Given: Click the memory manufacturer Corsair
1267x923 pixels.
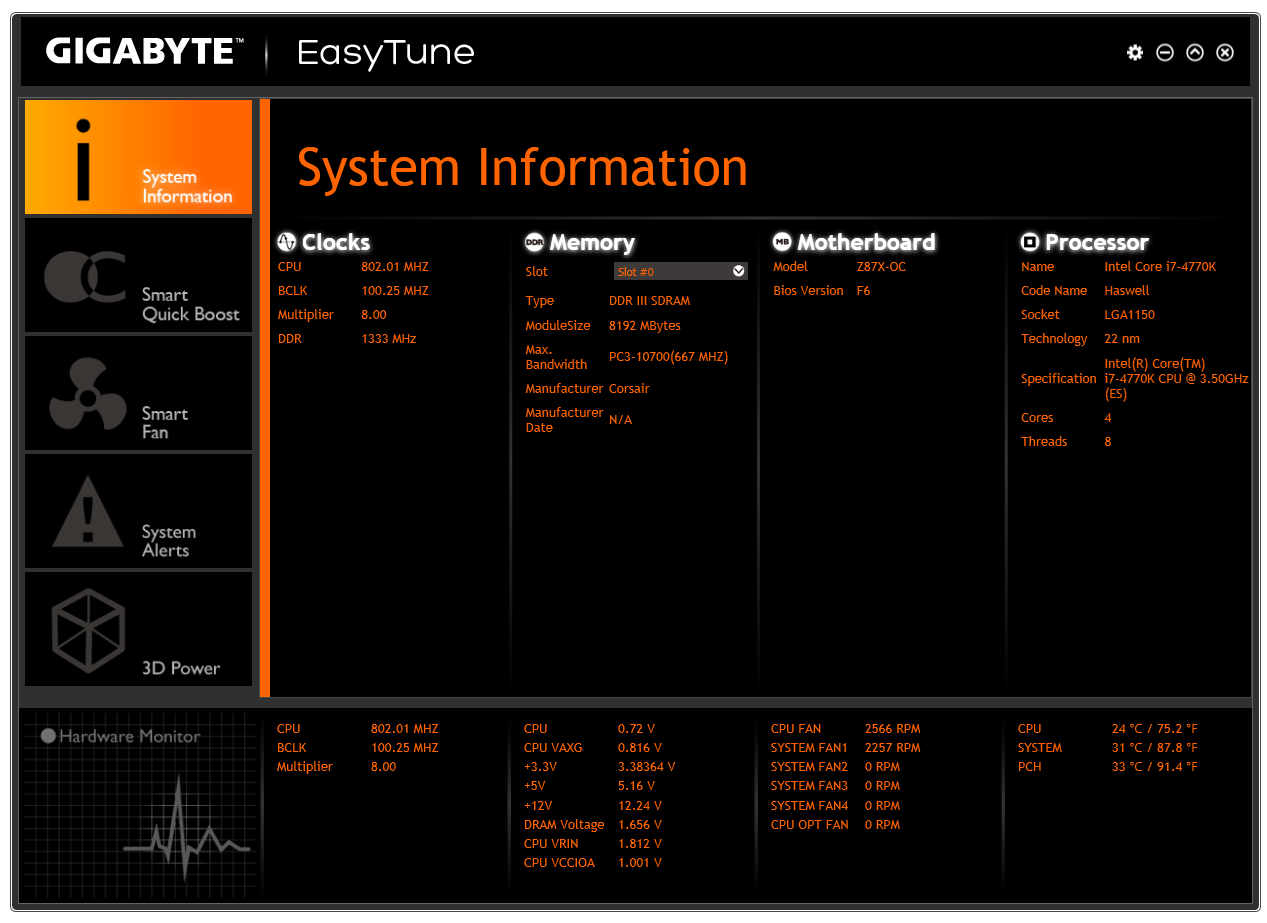Looking at the screenshot, I should point(630,389).
